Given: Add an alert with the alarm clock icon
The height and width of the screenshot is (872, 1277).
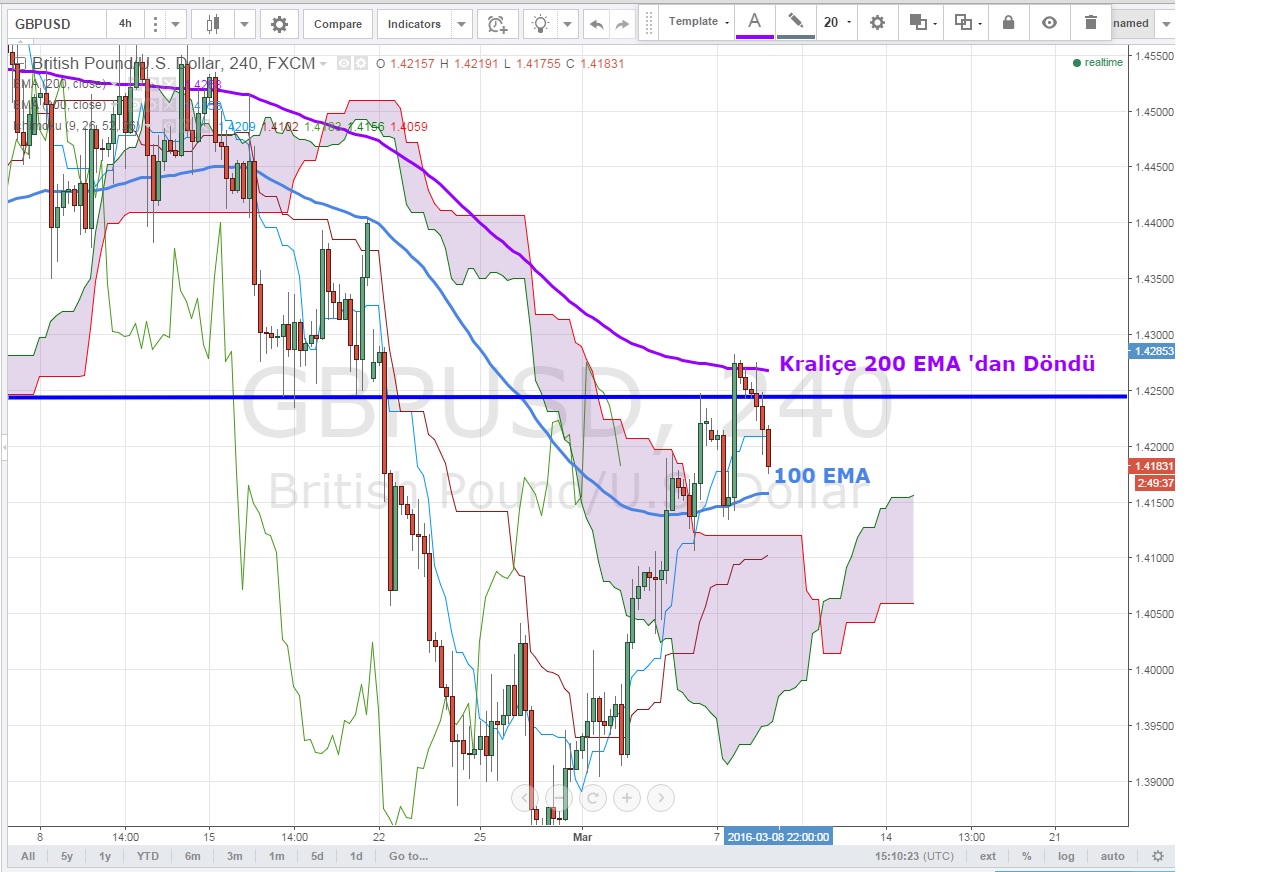Looking at the screenshot, I should pos(497,24).
